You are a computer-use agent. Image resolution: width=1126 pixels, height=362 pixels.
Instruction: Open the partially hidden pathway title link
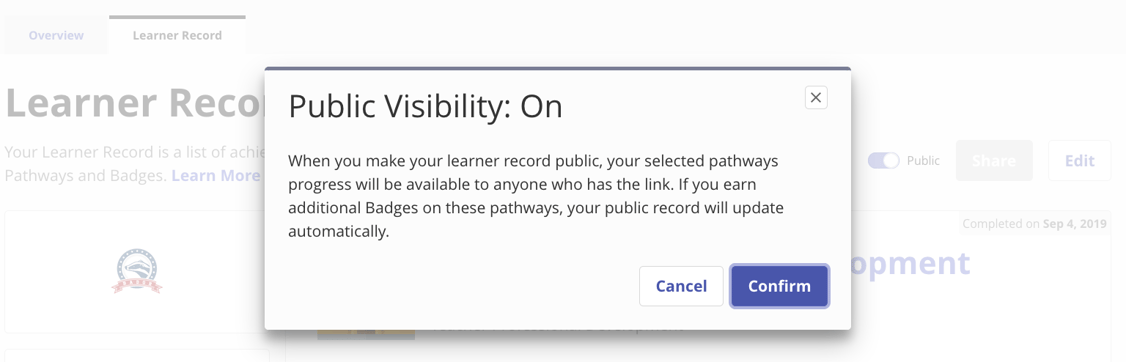click(911, 264)
